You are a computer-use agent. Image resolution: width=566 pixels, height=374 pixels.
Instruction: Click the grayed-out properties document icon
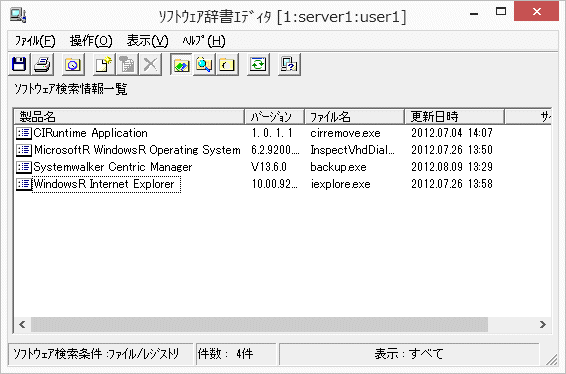127,65
